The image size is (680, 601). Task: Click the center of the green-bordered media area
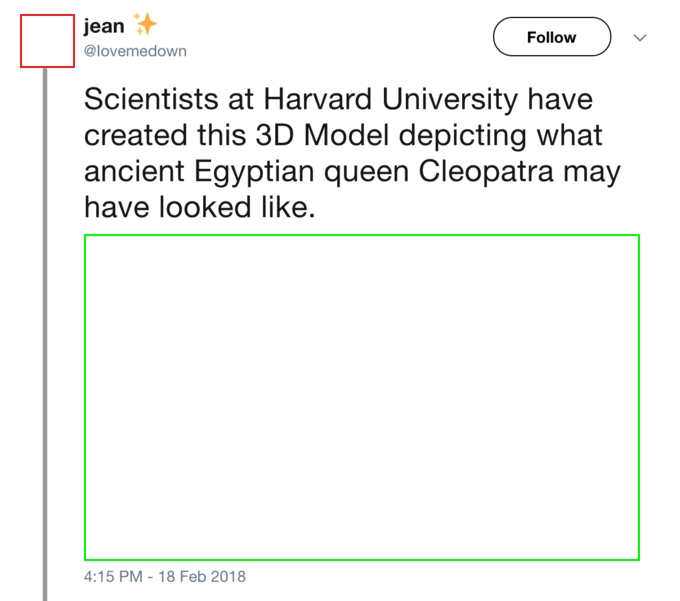pos(362,397)
